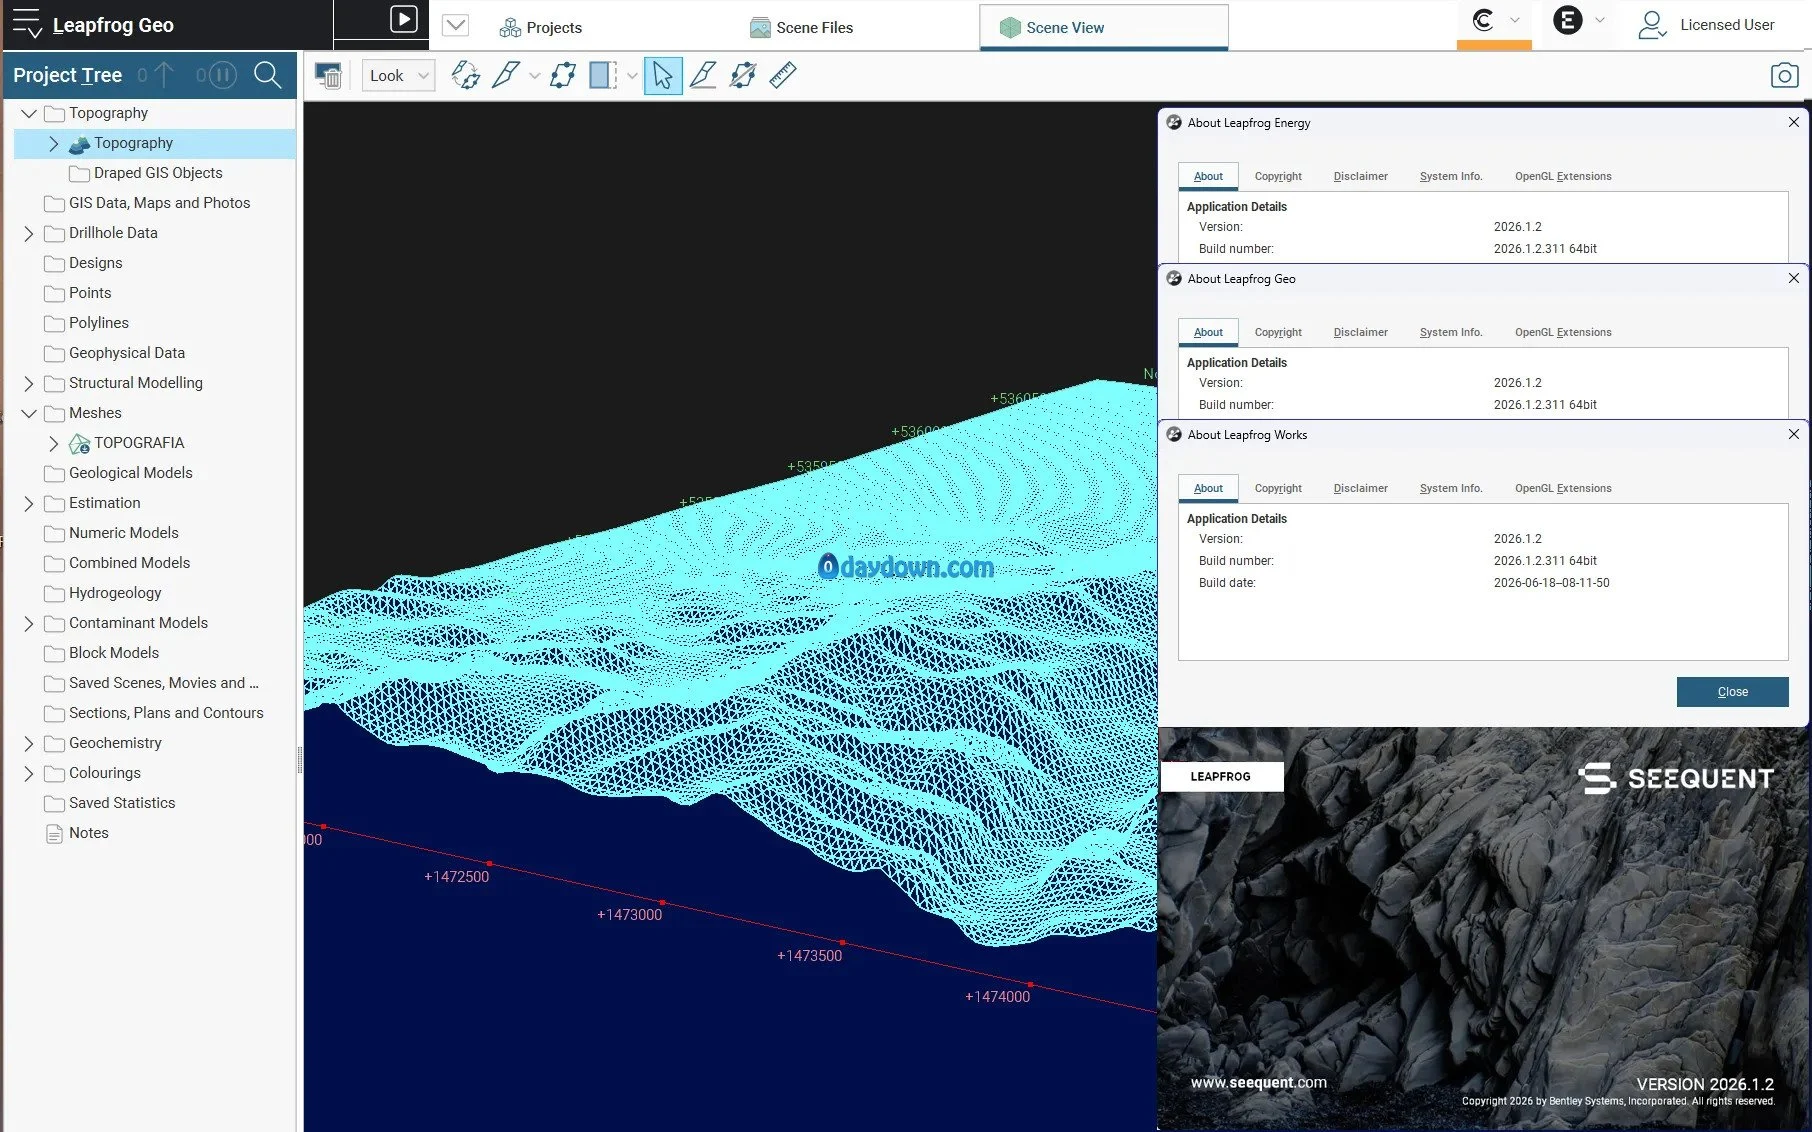
Task: Open the tab list dropdown arrow beside Projects
Action: [456, 24]
